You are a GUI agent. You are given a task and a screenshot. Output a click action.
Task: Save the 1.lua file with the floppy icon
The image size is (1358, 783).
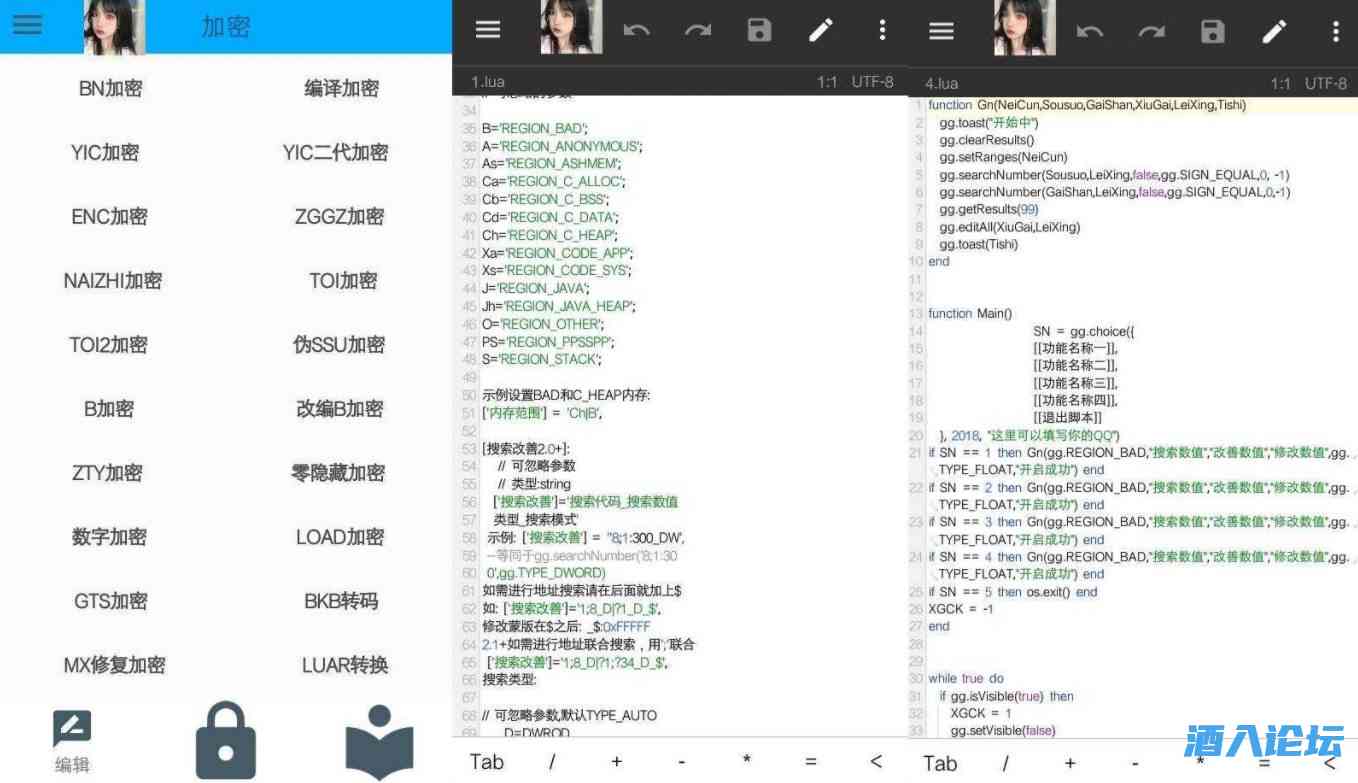pyautogui.click(x=759, y=30)
